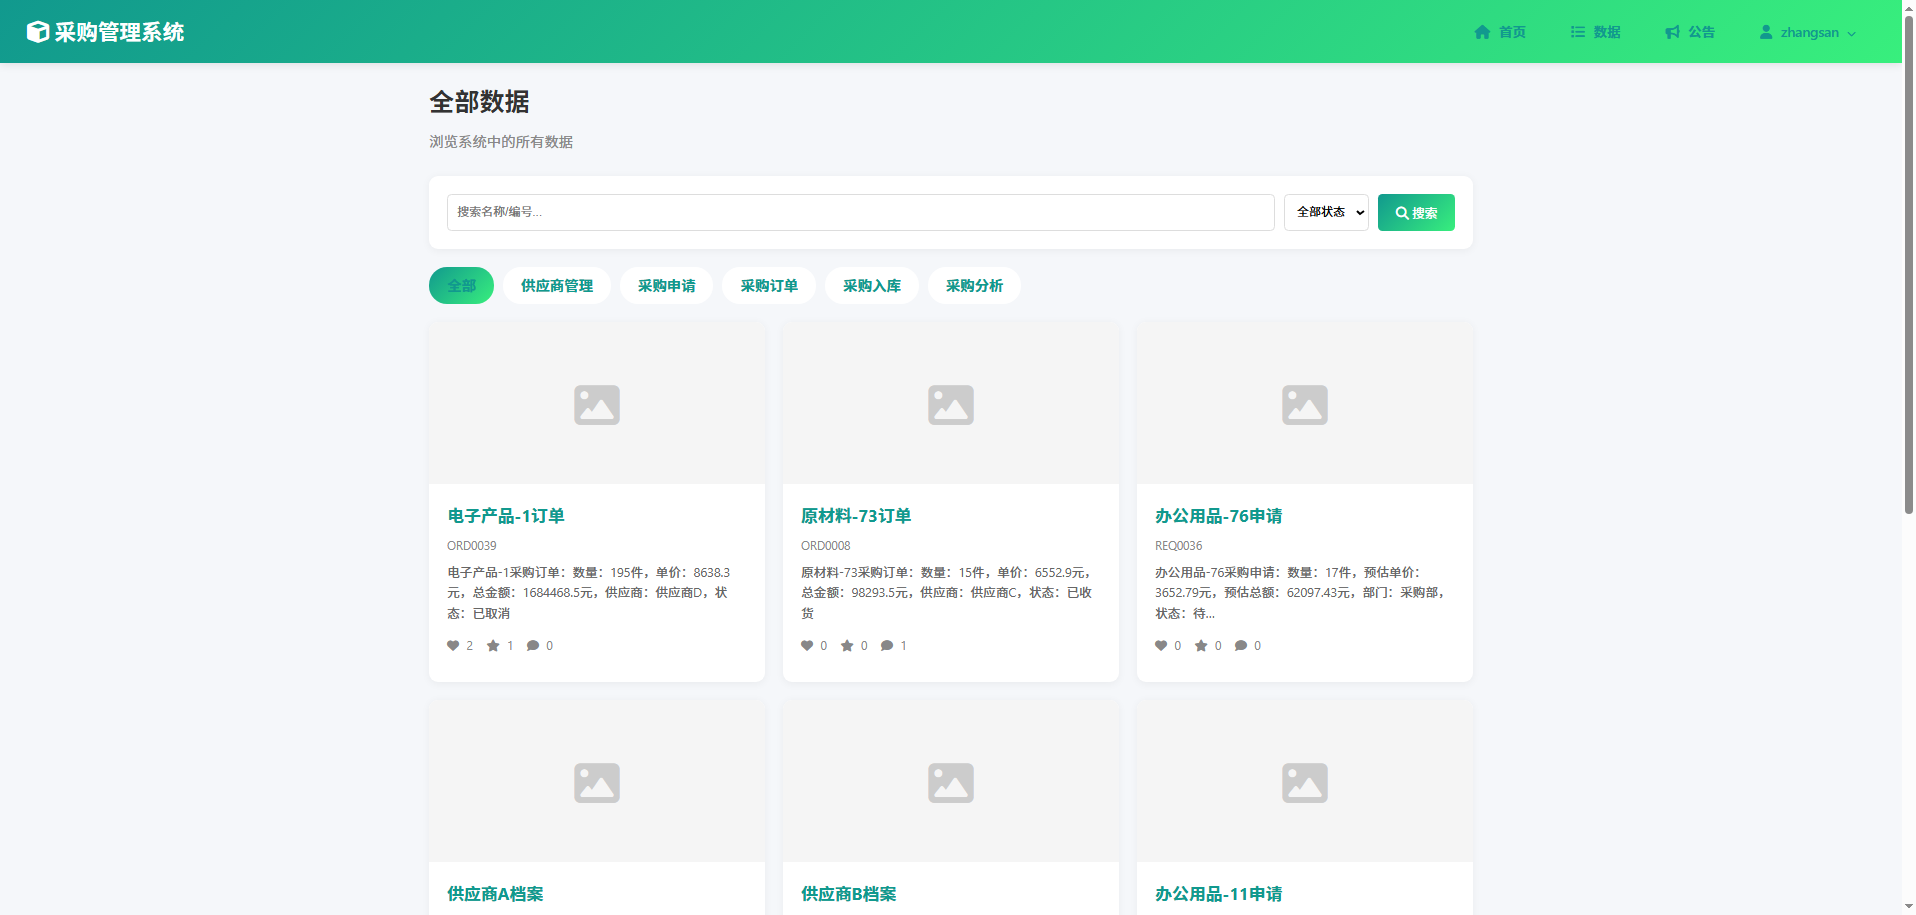Click the green 搜索 button
Image resolution: width=1916 pixels, height=915 pixels.
[x=1416, y=212]
